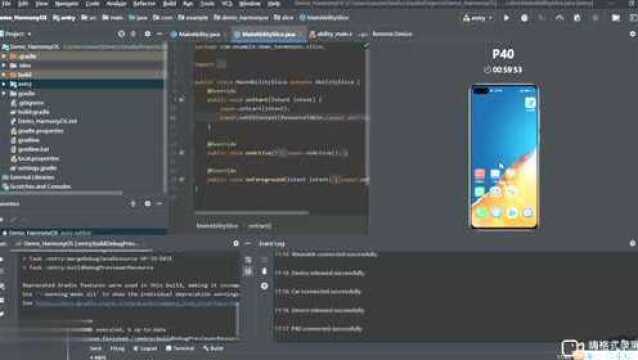The height and width of the screenshot is (360, 638).
Task: Hide the project panel using minus icon
Action: click(160, 34)
